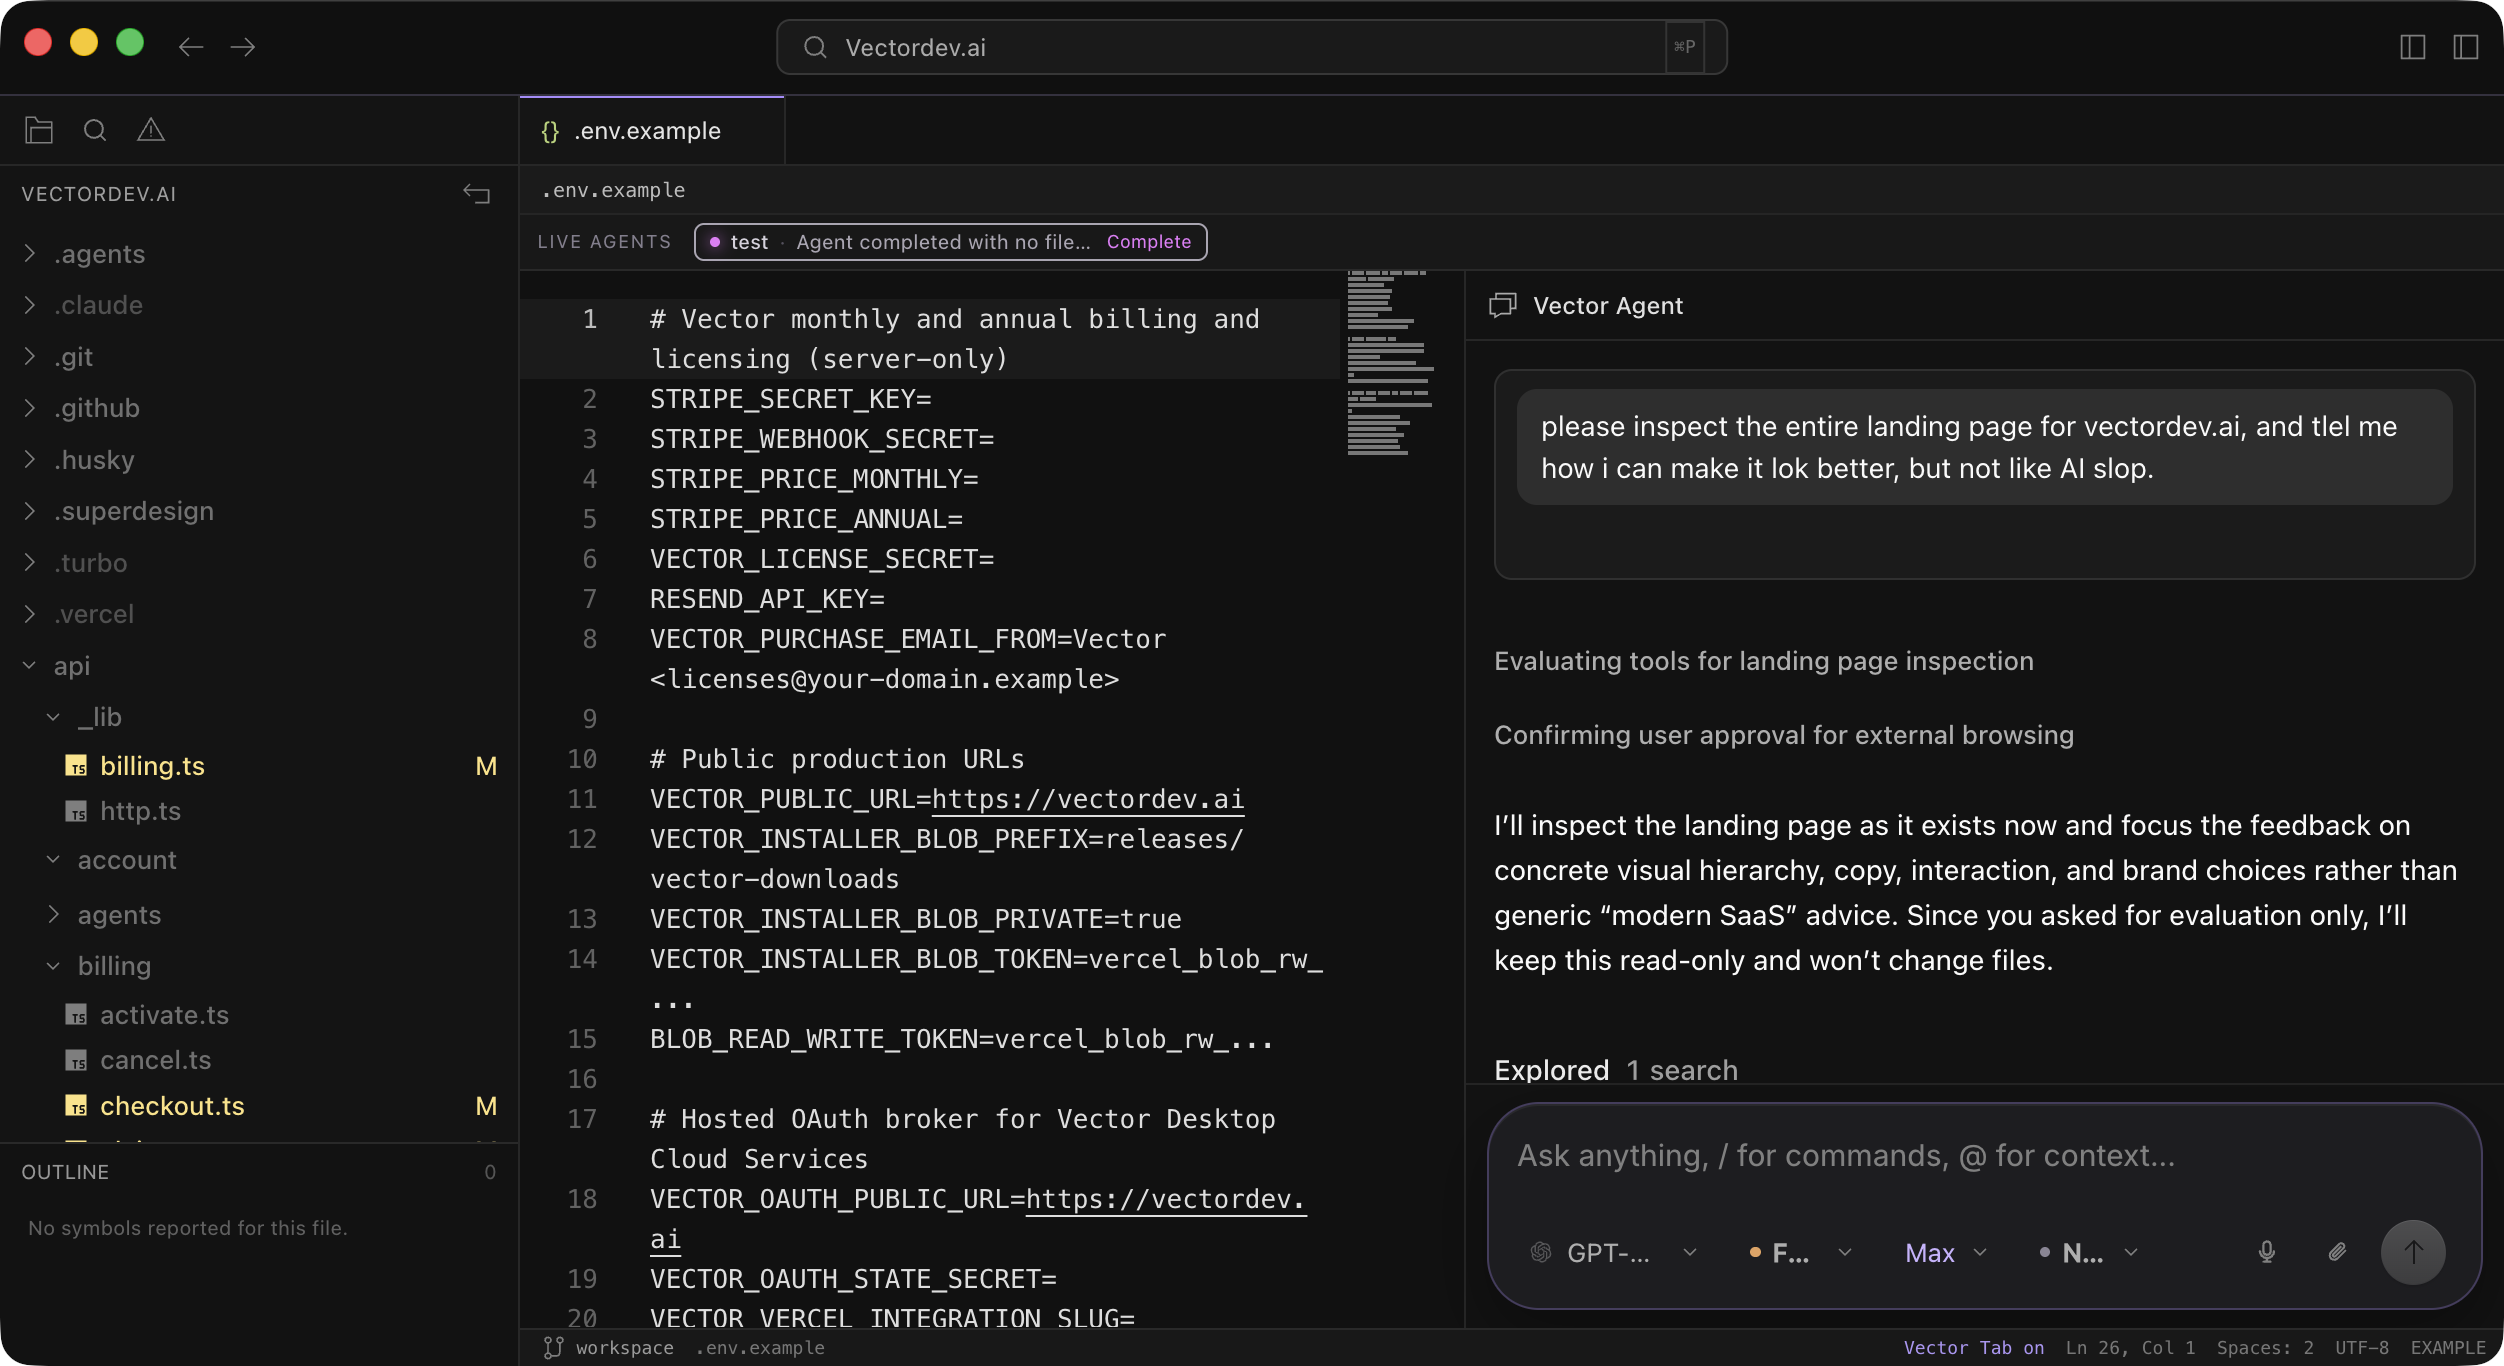The height and width of the screenshot is (1366, 2504).
Task: Open cancel.ts in the file tree
Action: point(155,1060)
